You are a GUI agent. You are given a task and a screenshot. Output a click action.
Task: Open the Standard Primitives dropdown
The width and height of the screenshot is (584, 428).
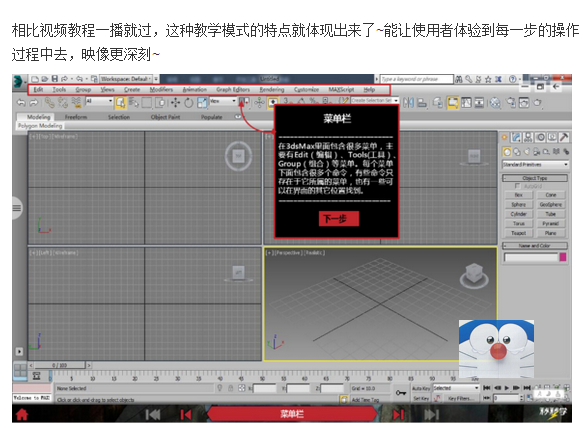point(535,164)
